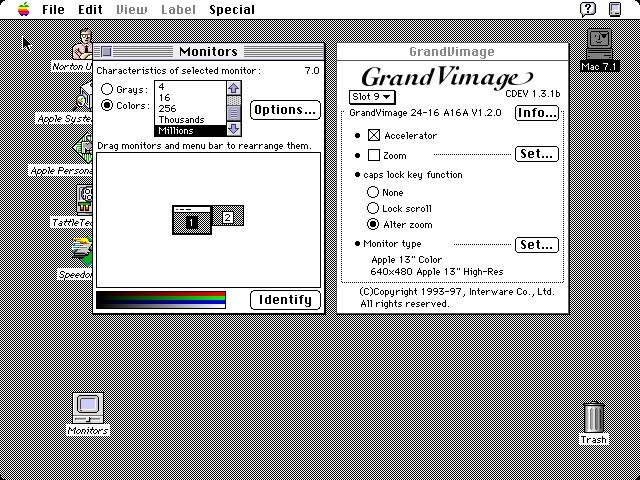Click the 'GrandVimage 24-16 A16A V1.2.0' text

click(425, 113)
